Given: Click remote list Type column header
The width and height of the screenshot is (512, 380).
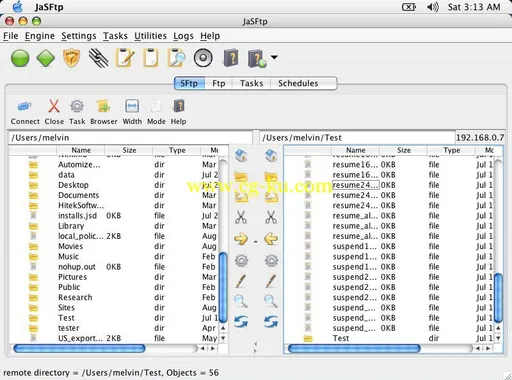Looking at the screenshot, I should tap(451, 150).
